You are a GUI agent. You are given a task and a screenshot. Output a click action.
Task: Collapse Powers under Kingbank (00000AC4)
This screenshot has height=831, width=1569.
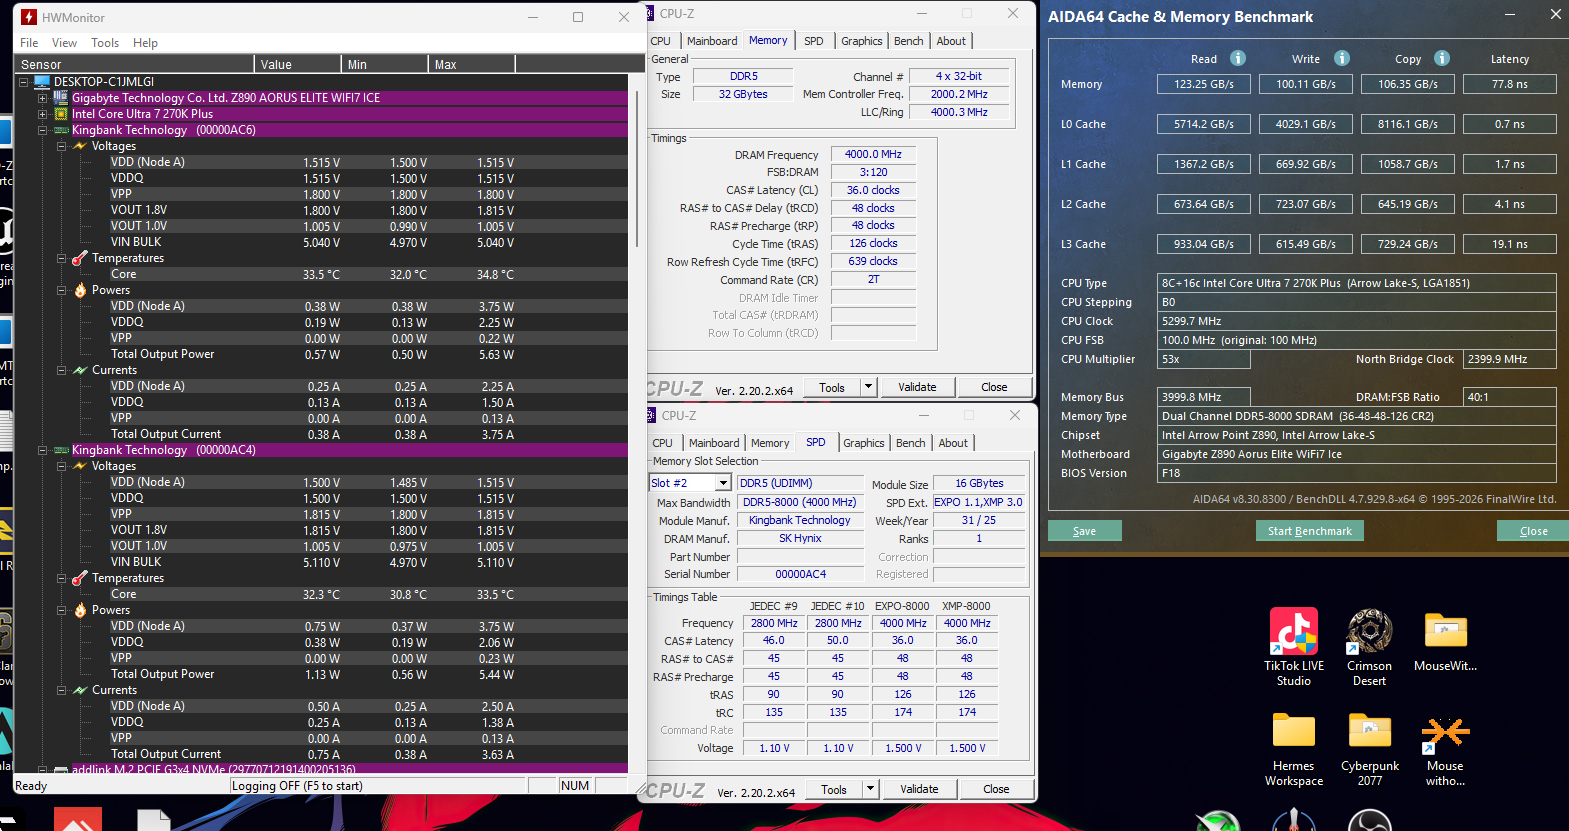[61, 610]
